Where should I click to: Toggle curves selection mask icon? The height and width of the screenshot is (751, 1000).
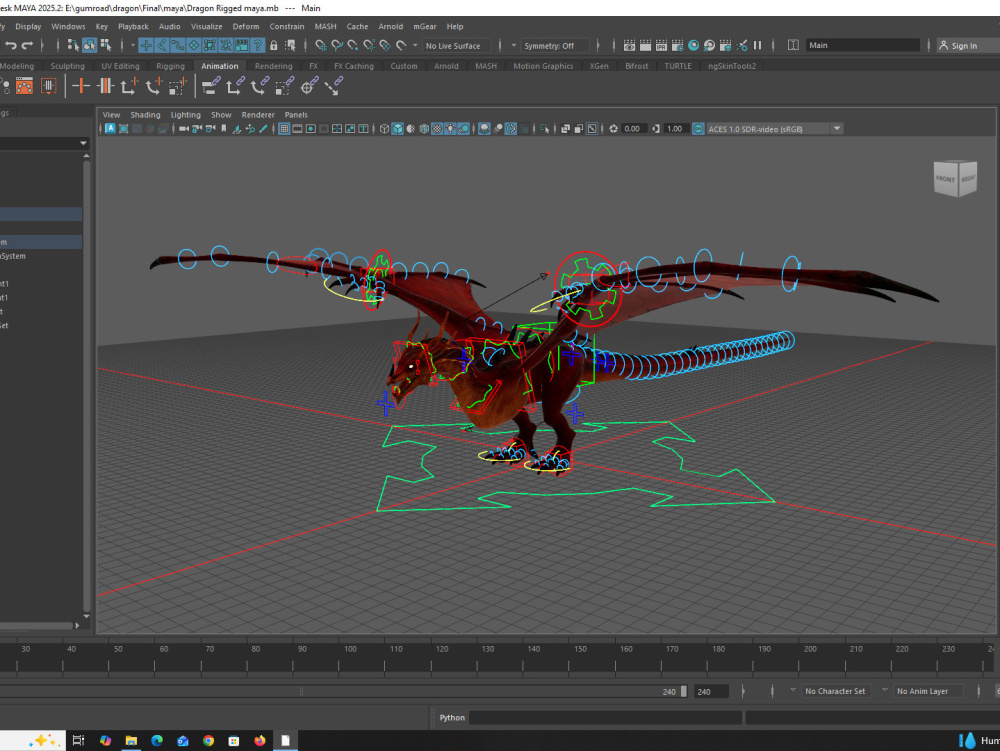tap(178, 45)
